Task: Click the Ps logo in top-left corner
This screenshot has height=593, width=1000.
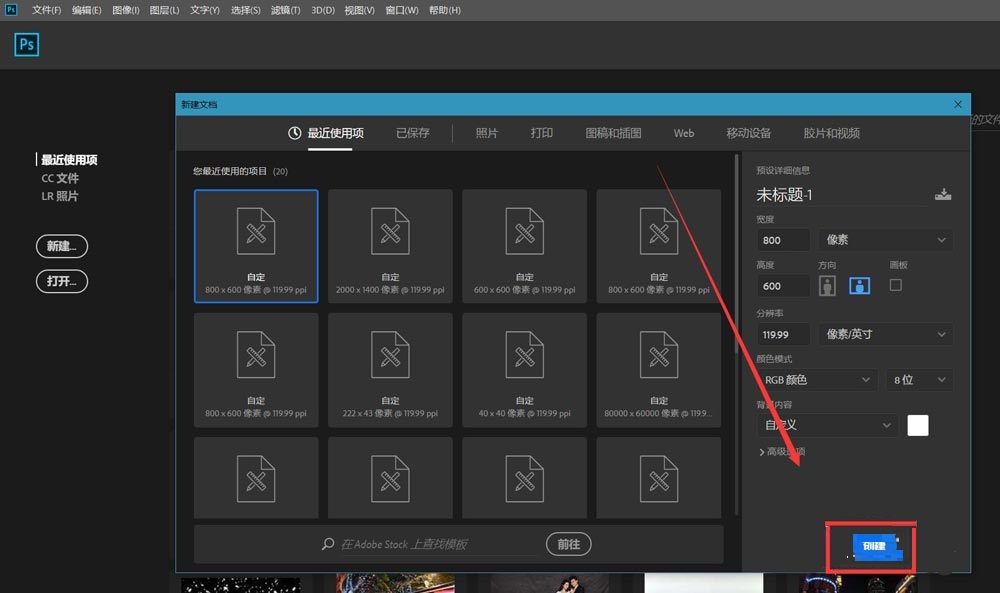Action: (x=26, y=44)
